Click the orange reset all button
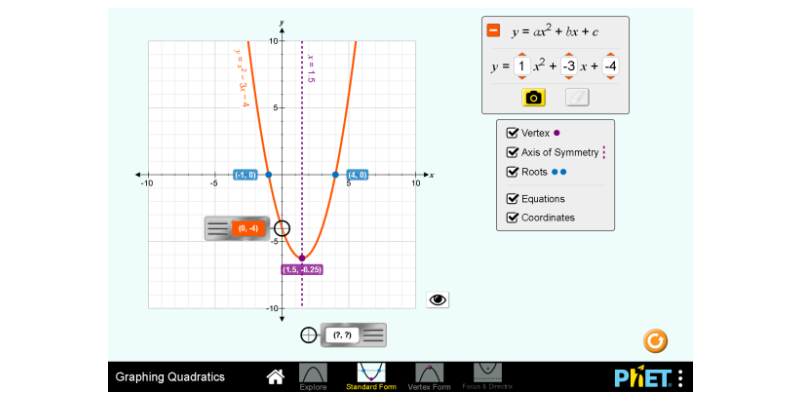 coord(655,341)
